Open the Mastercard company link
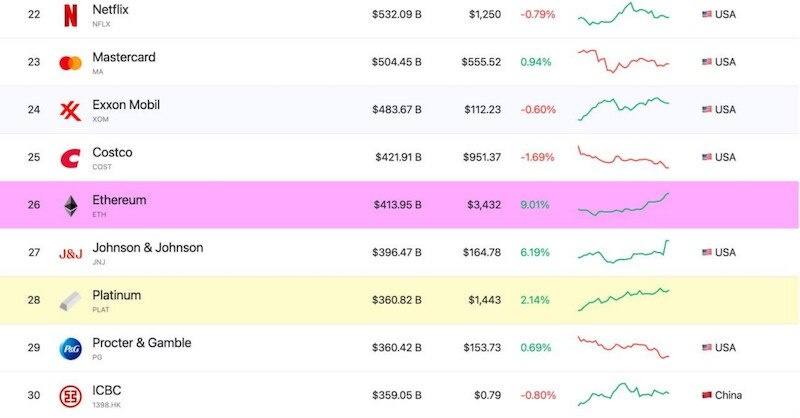 click(x=123, y=57)
